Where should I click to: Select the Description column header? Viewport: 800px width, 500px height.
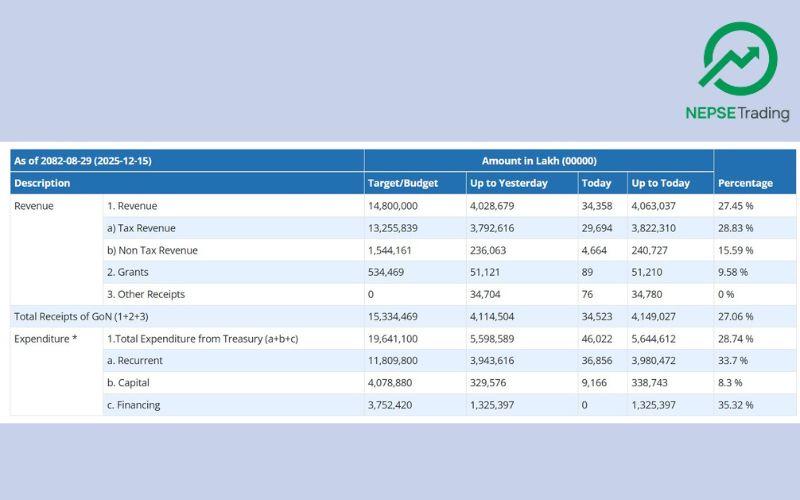pyautogui.click(x=42, y=183)
